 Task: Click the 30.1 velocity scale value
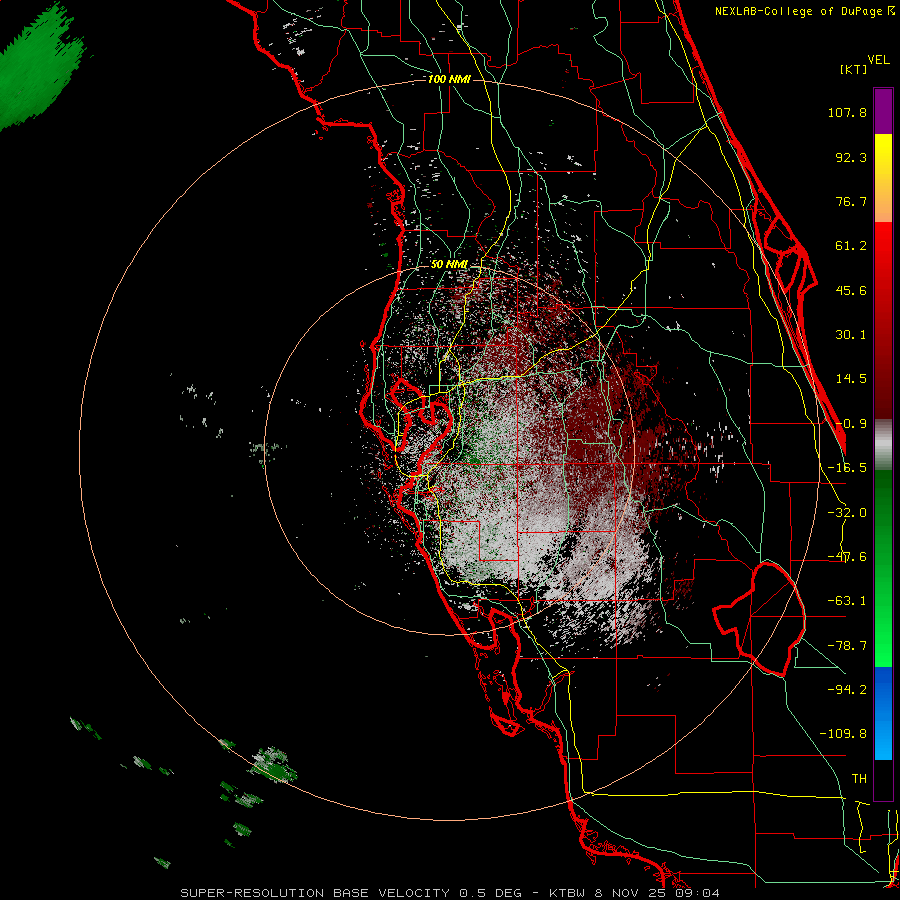click(x=851, y=335)
